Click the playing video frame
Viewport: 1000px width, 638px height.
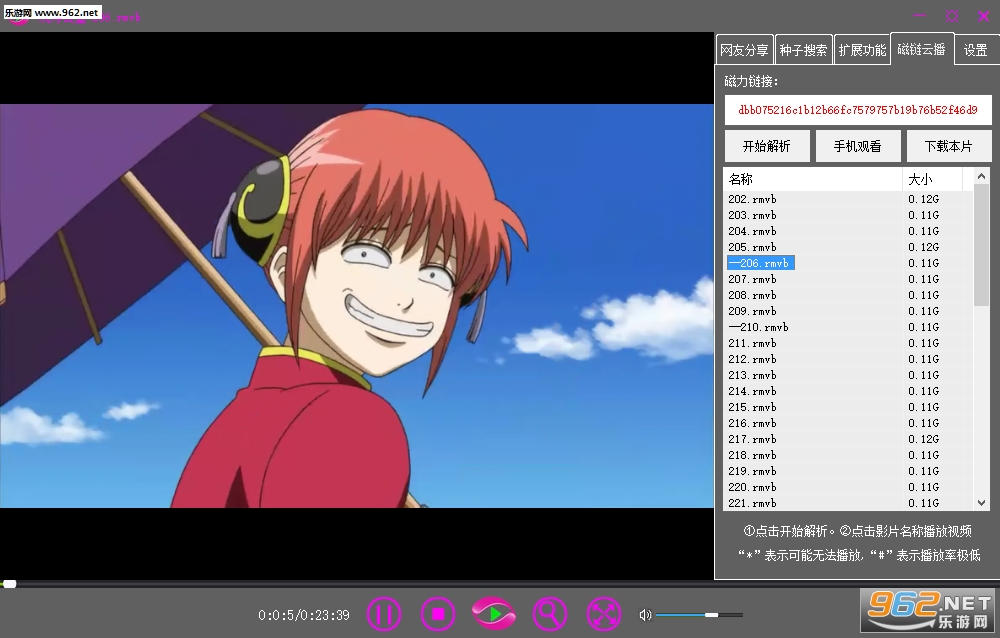pos(357,306)
